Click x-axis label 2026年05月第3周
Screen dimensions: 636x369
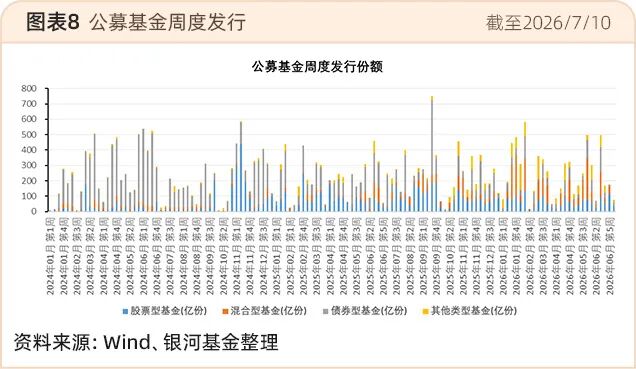click(x=583, y=256)
